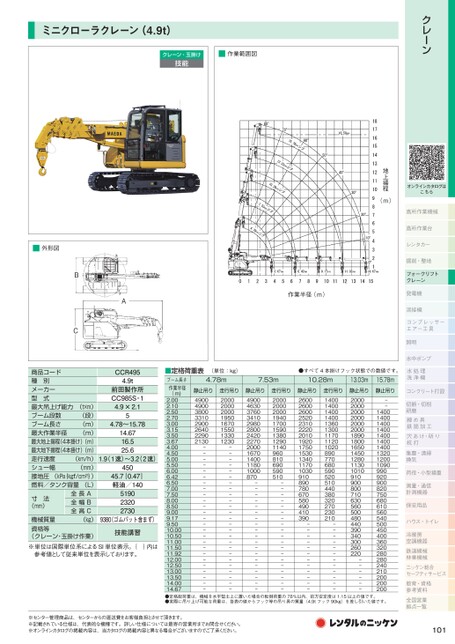Click the overall length A value 5190
This screenshot has height=644, width=455.
(127, 494)
